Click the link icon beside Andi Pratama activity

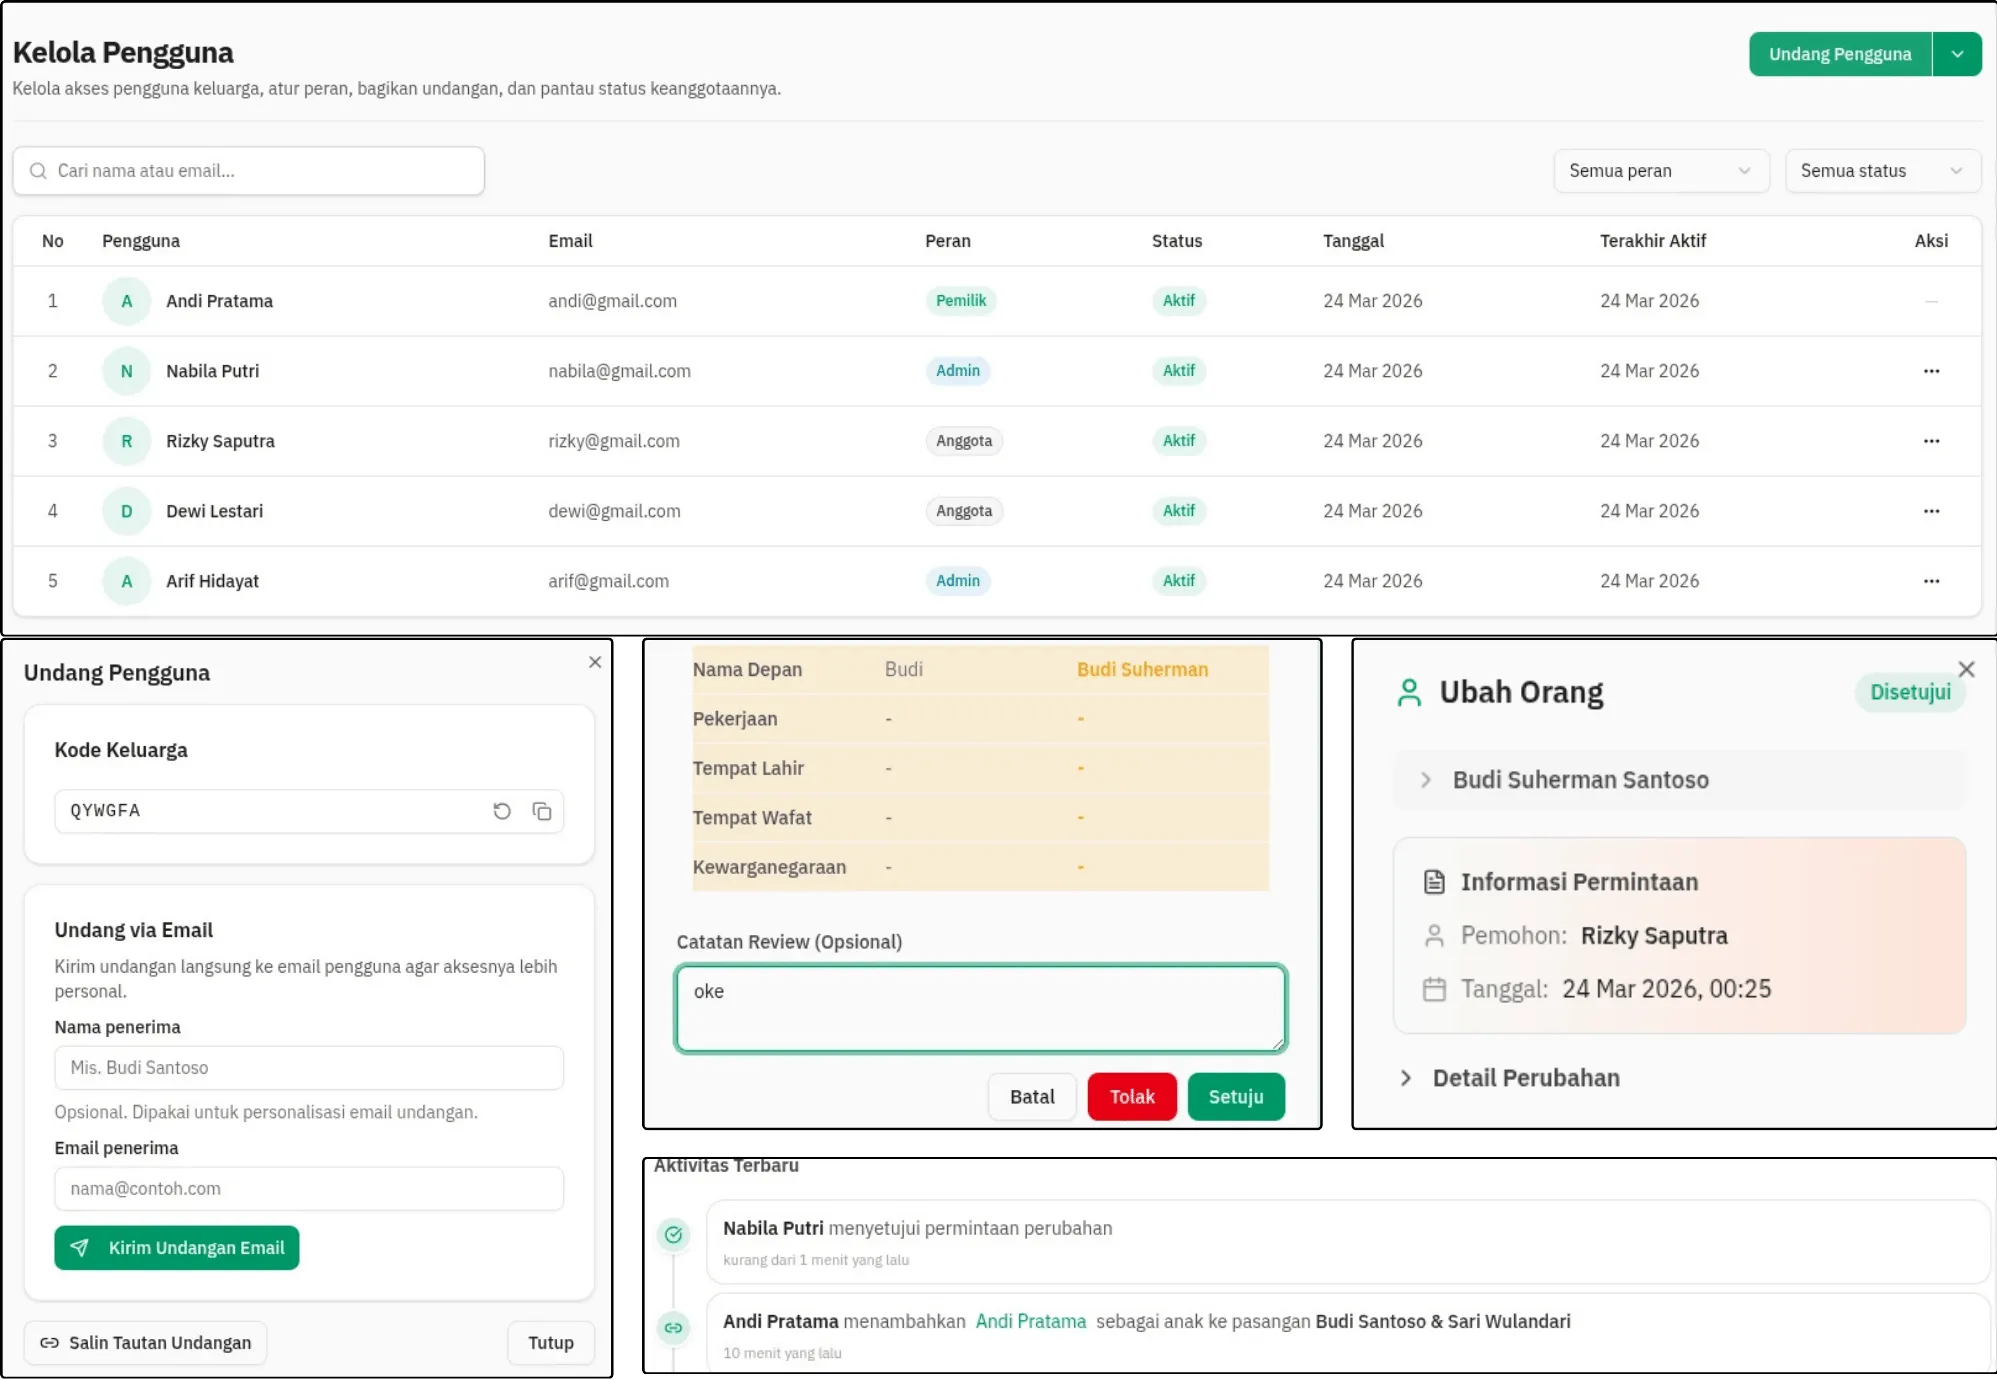pos(673,1328)
